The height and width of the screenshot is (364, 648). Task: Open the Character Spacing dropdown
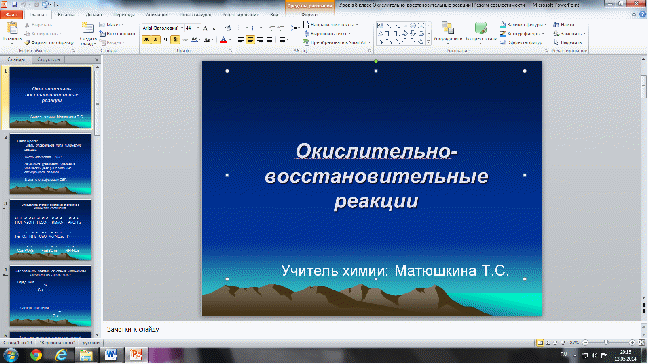coord(196,40)
